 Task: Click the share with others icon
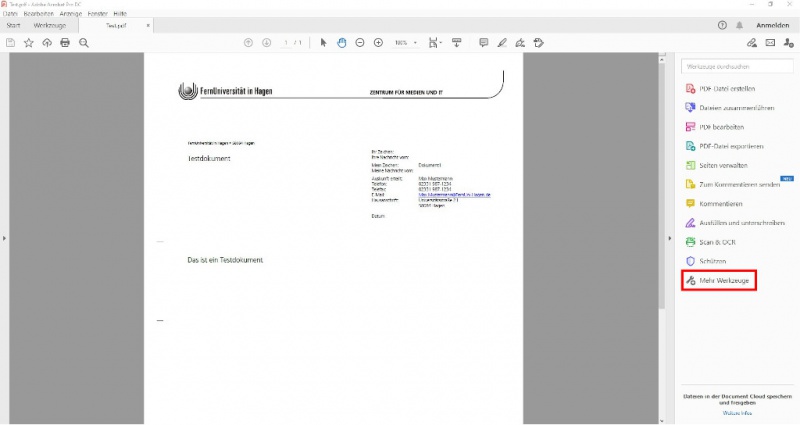click(x=789, y=43)
